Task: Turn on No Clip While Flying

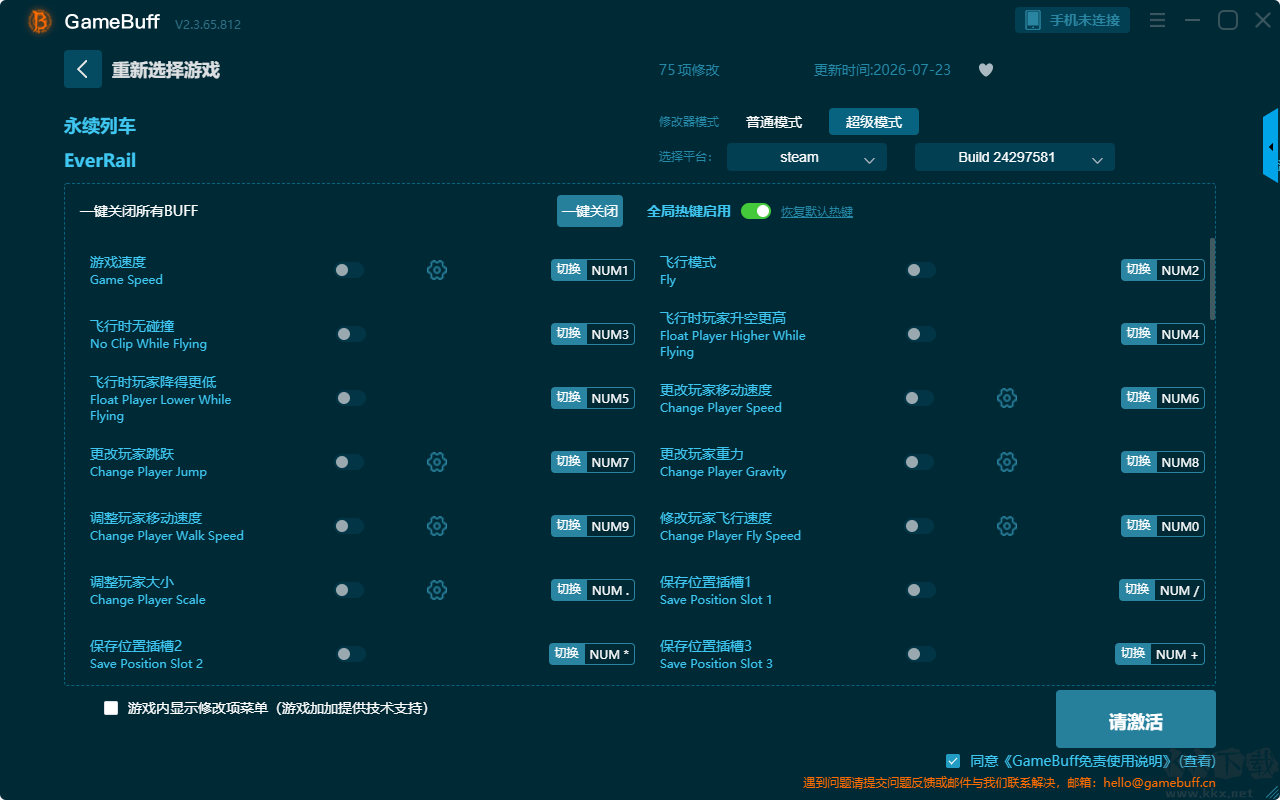Action: click(350, 334)
